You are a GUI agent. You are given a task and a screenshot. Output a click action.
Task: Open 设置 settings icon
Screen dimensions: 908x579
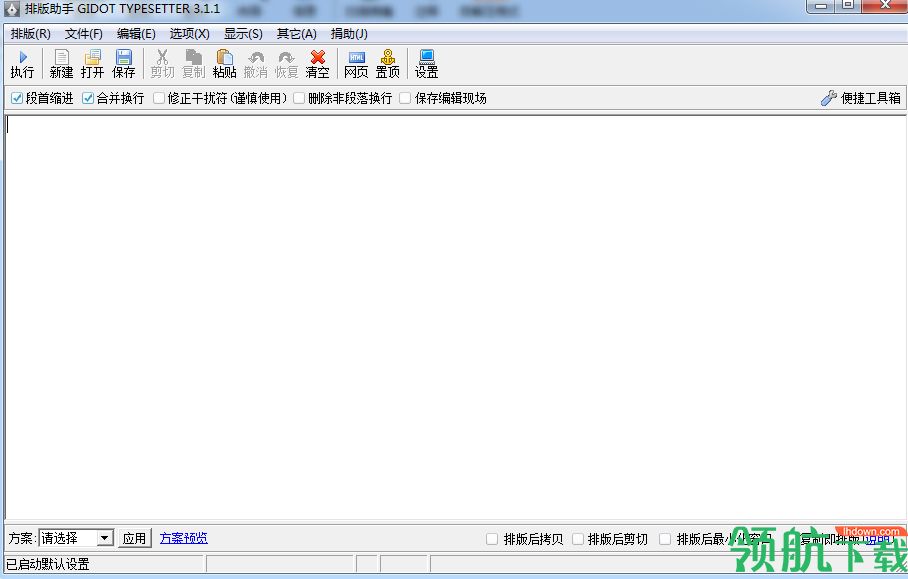coord(427,64)
